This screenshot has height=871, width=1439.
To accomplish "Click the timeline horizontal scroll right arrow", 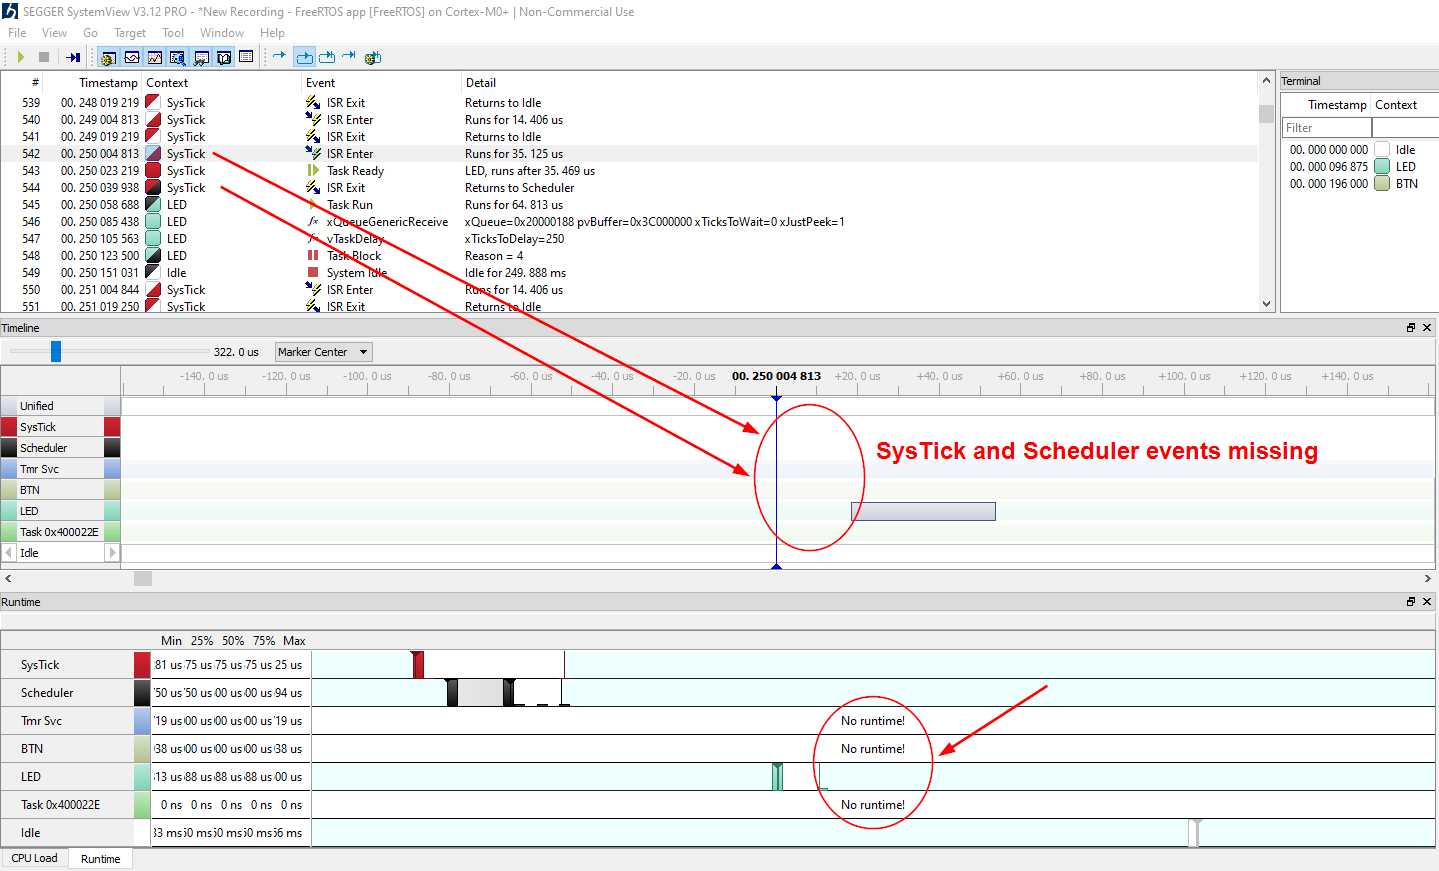I will coord(1428,578).
